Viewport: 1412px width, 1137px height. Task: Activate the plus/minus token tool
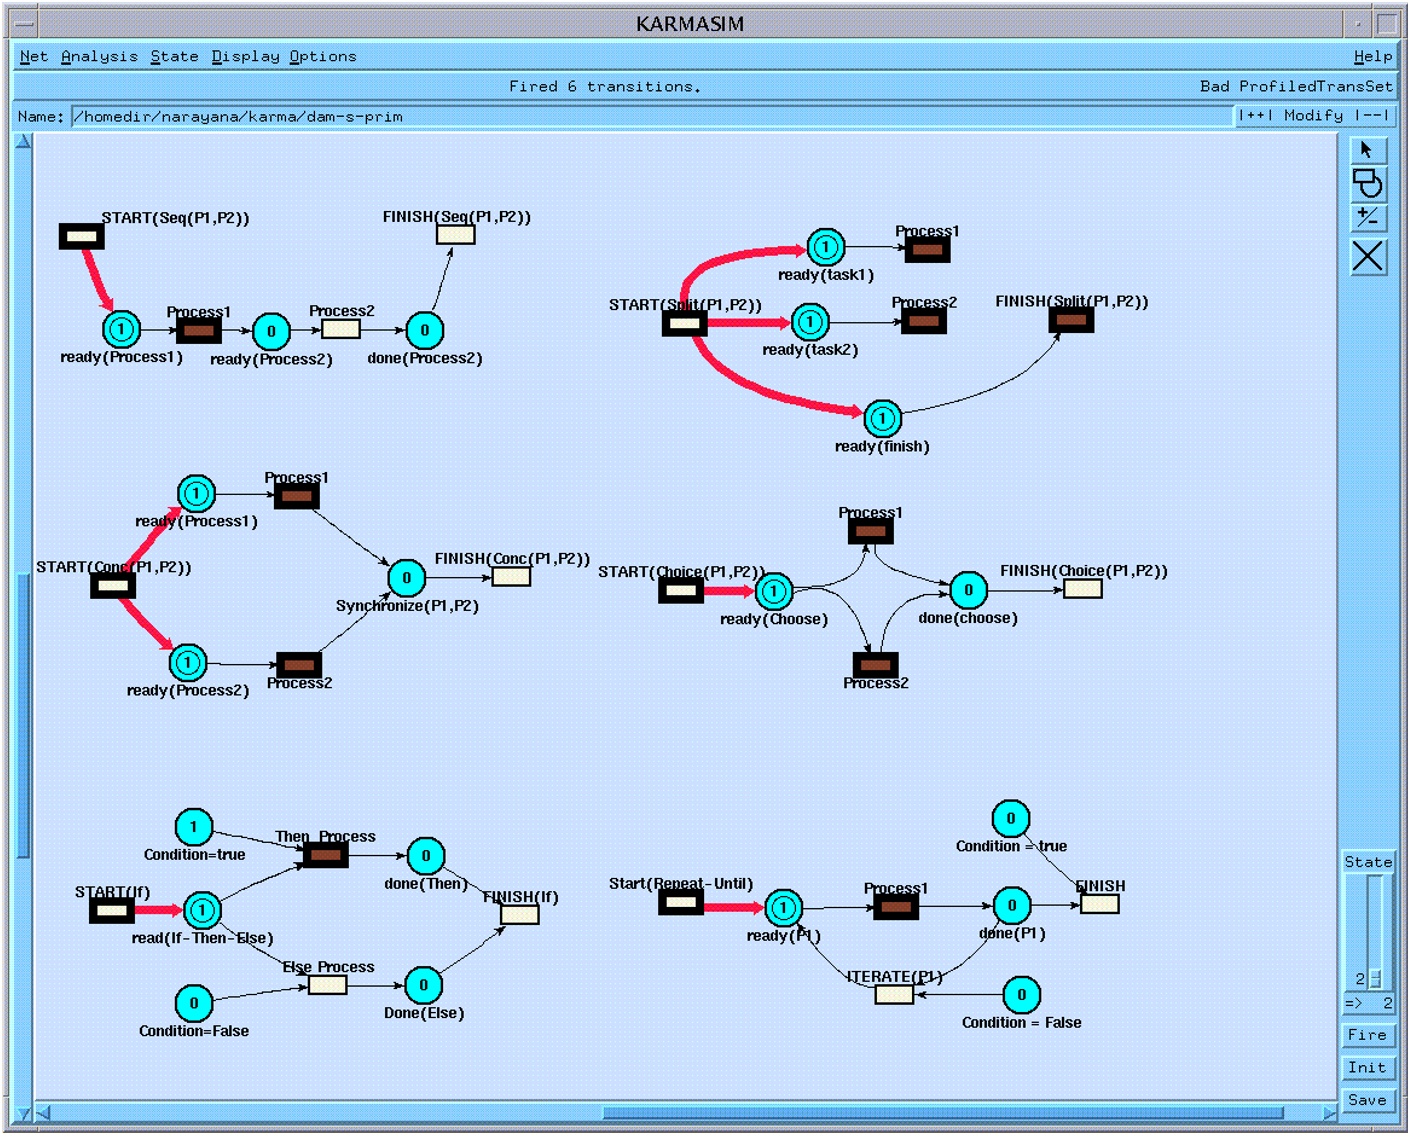(x=1367, y=218)
